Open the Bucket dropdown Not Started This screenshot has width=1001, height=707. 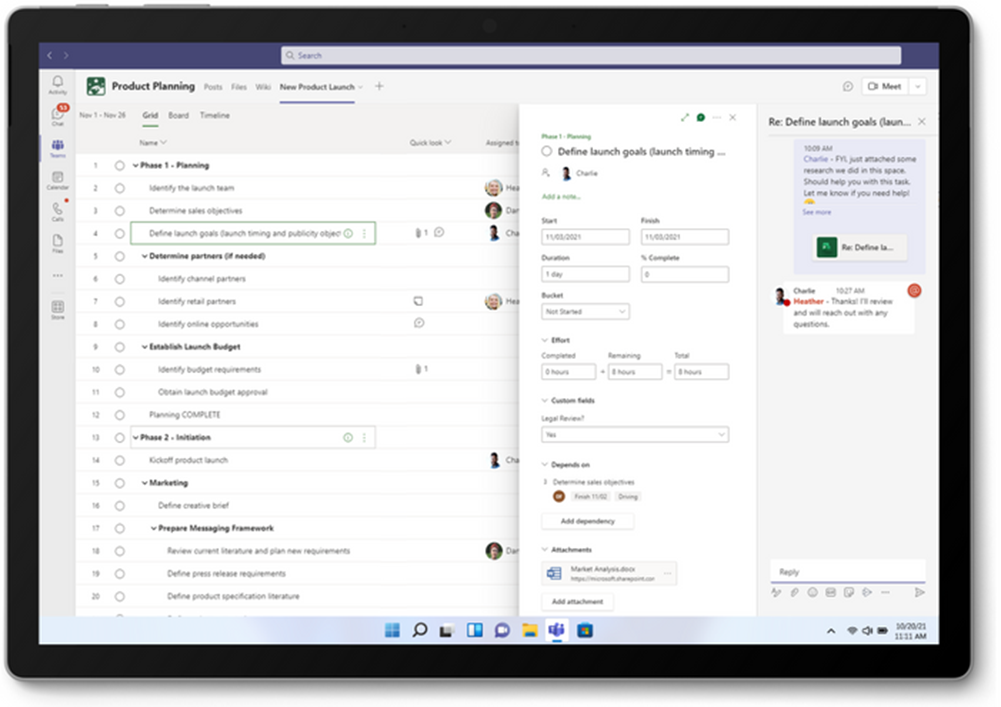[585, 312]
